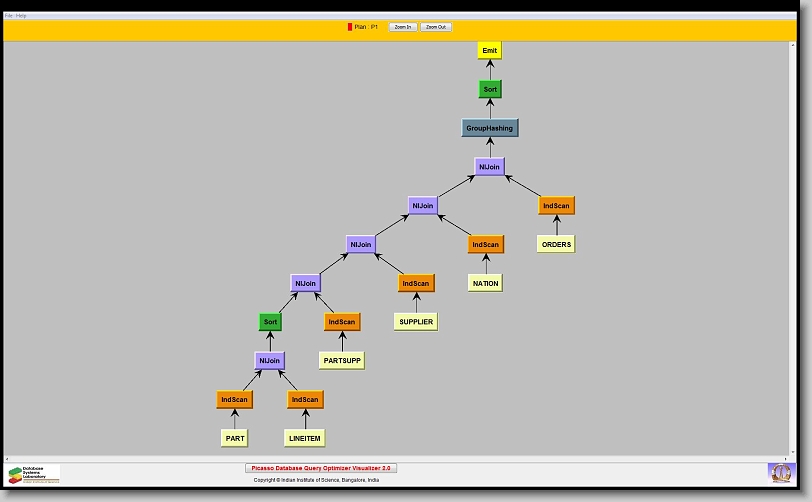Click the SUPPLIER table node
The height and width of the screenshot is (502, 812).
[x=416, y=322]
